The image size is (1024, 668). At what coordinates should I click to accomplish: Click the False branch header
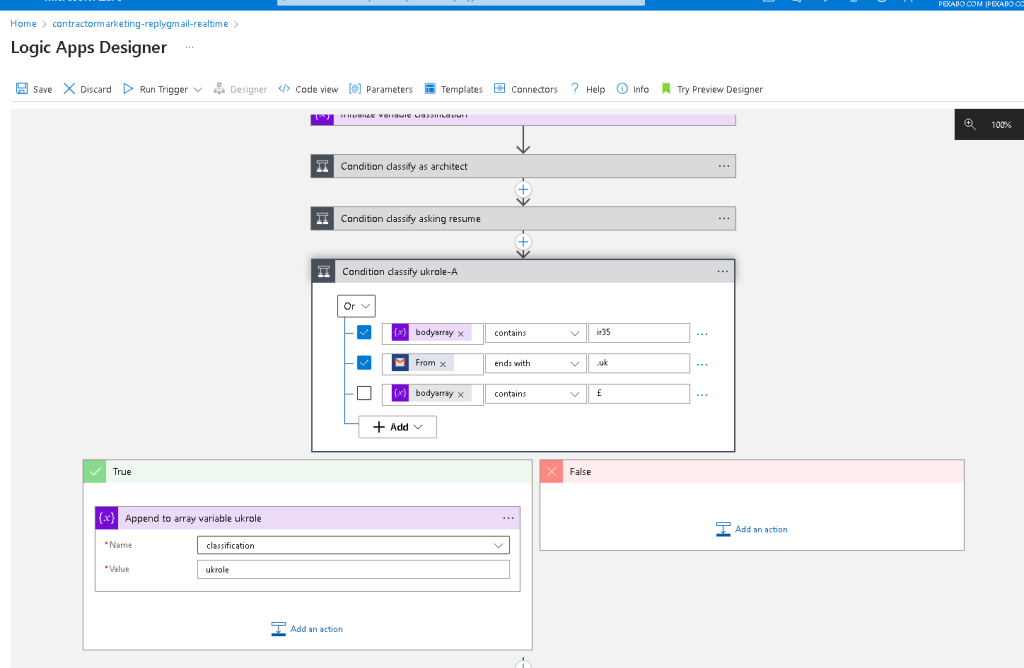tap(752, 471)
